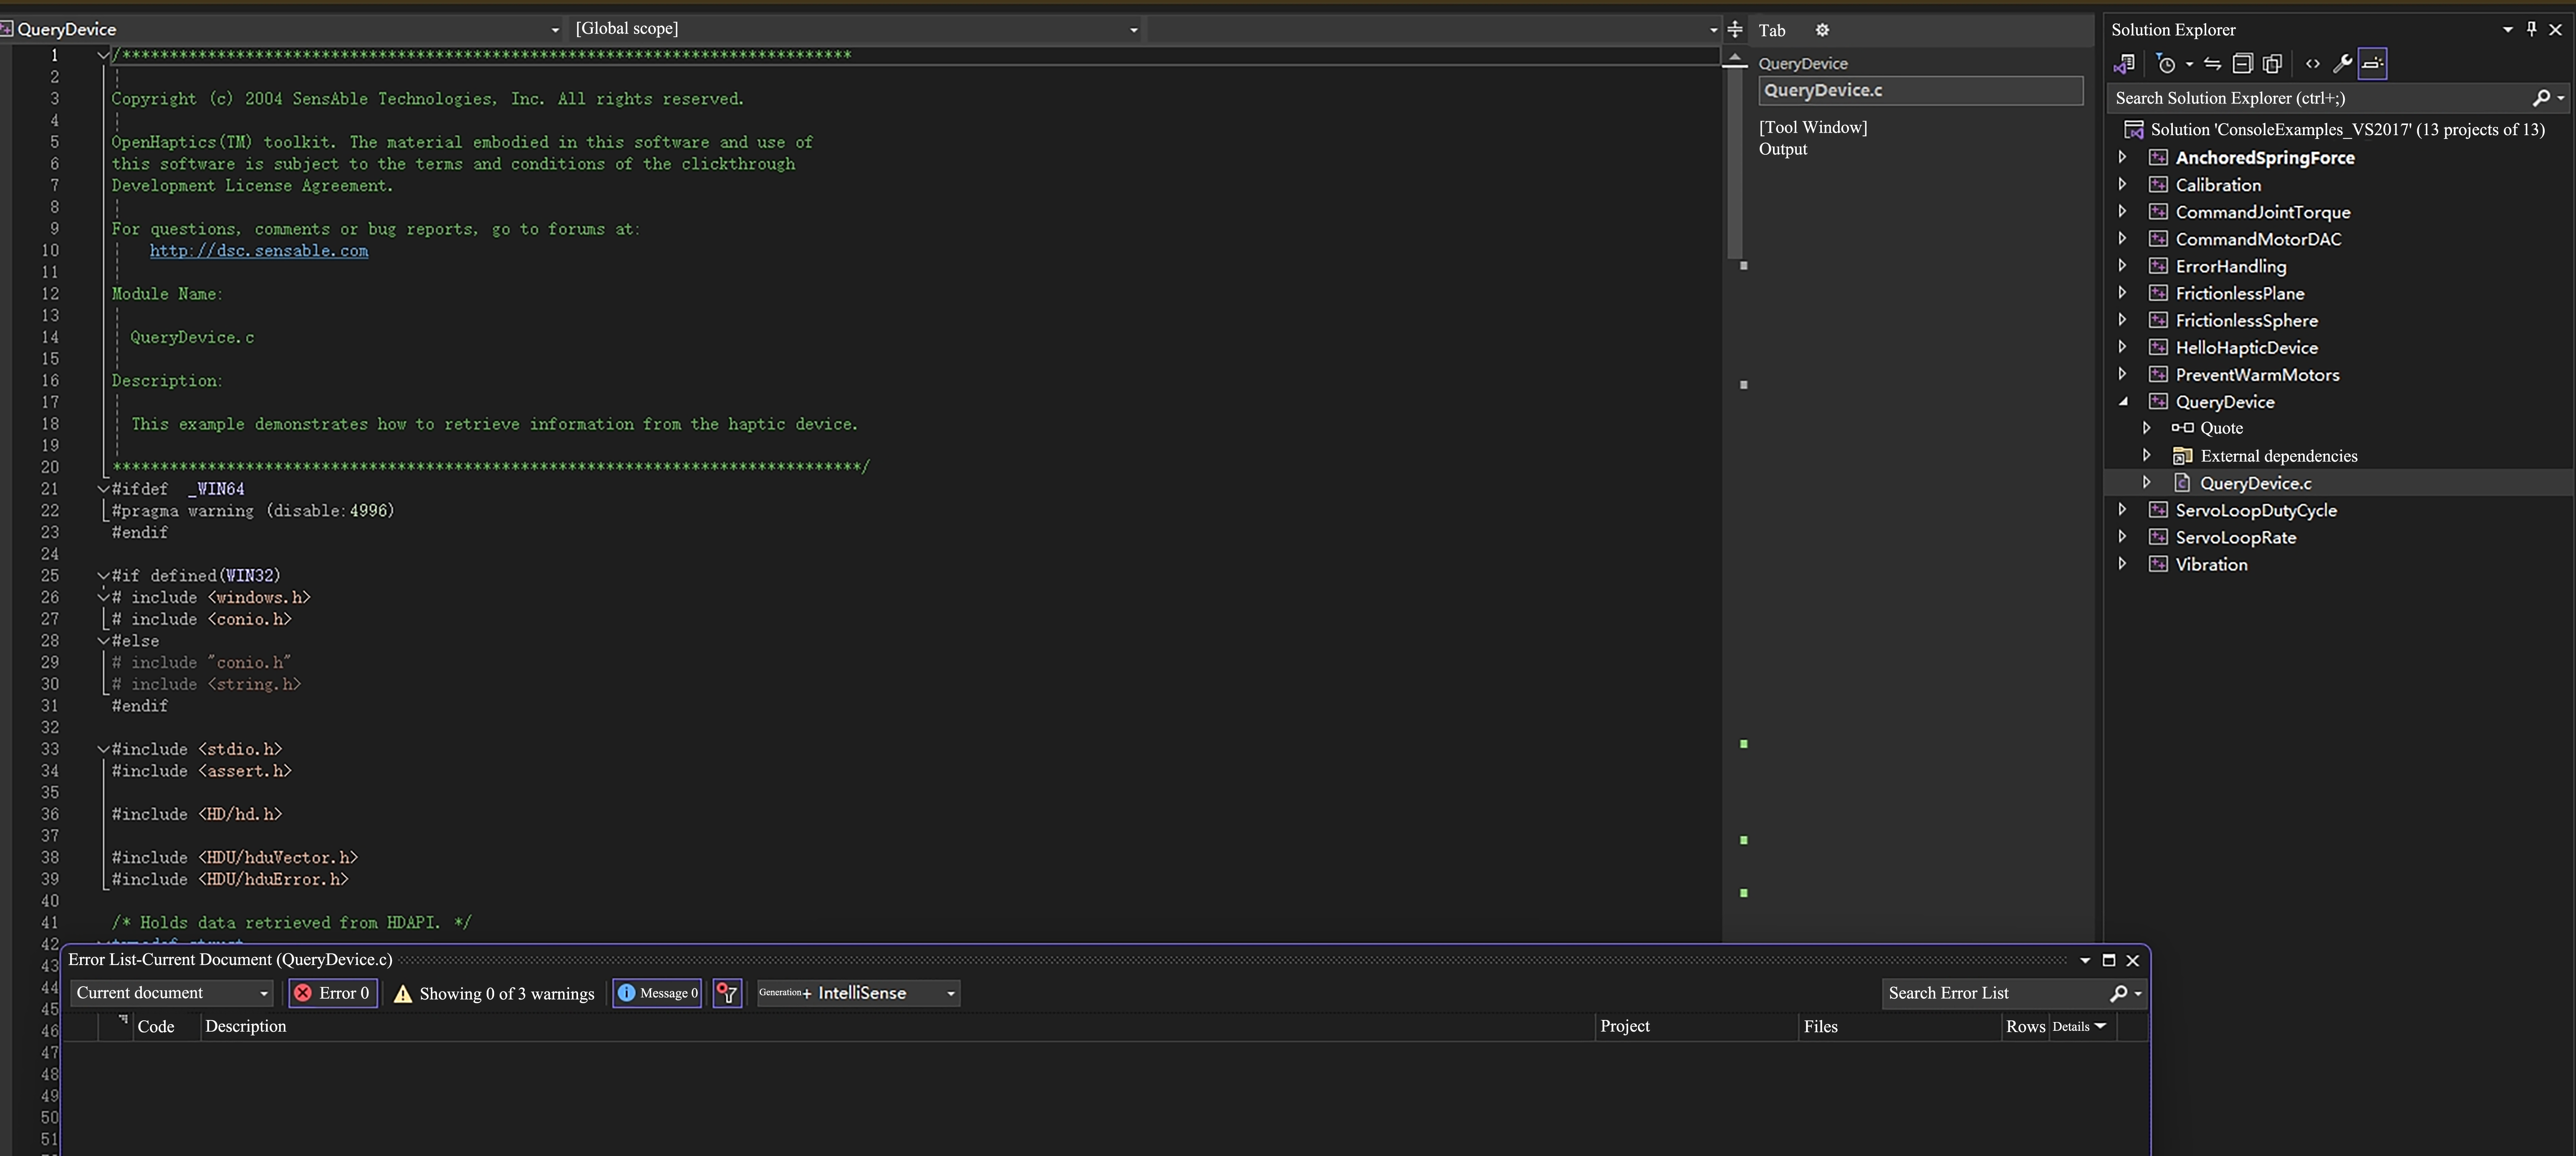Select the QueryDevice.c tab entry
Viewport: 2576px width, 1156px height.
click(x=1920, y=90)
